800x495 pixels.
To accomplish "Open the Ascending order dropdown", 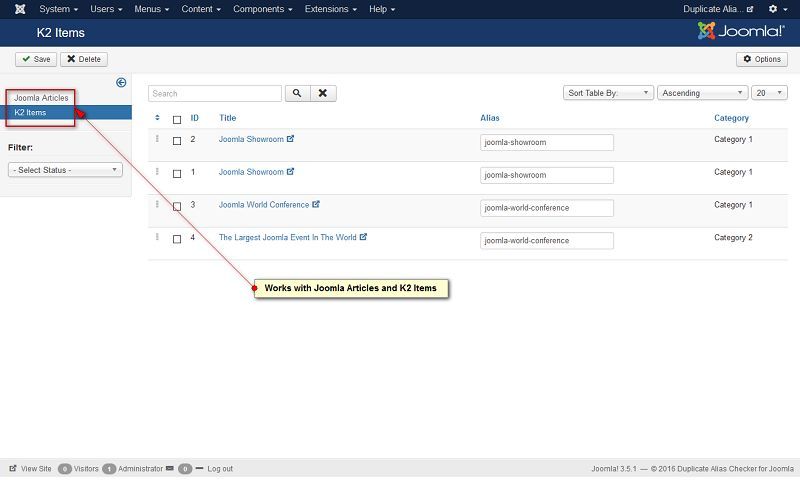I will tap(703, 93).
